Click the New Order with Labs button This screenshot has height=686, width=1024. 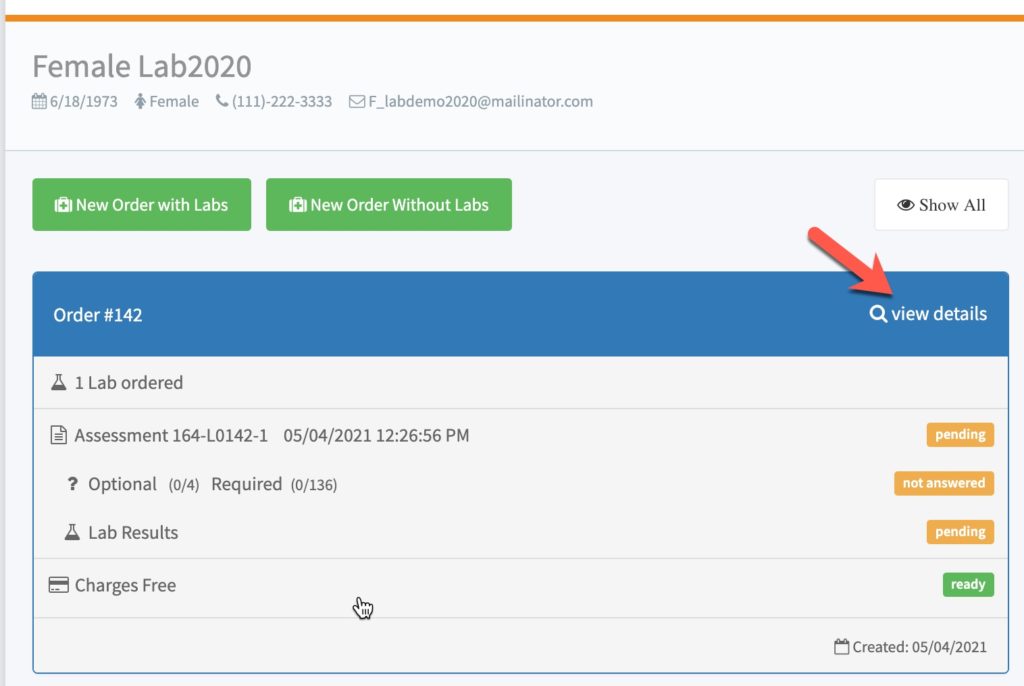coord(142,204)
